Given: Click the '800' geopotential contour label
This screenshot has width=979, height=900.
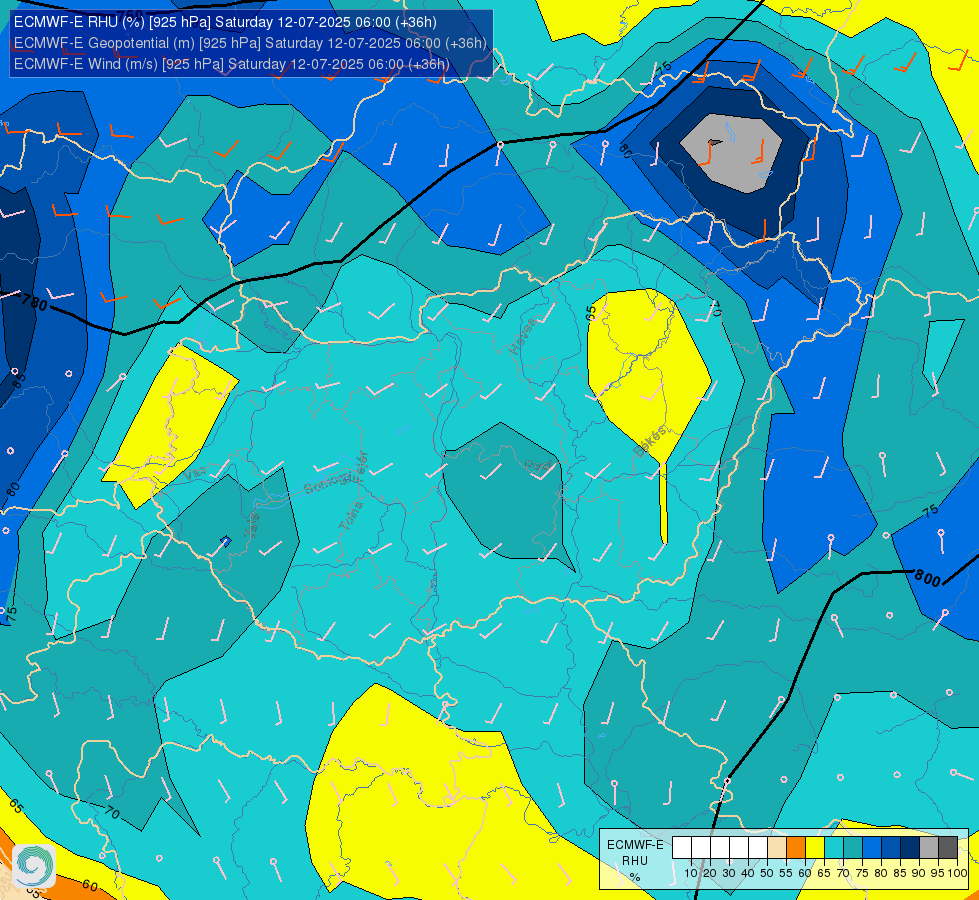Looking at the screenshot, I should pos(927,578).
